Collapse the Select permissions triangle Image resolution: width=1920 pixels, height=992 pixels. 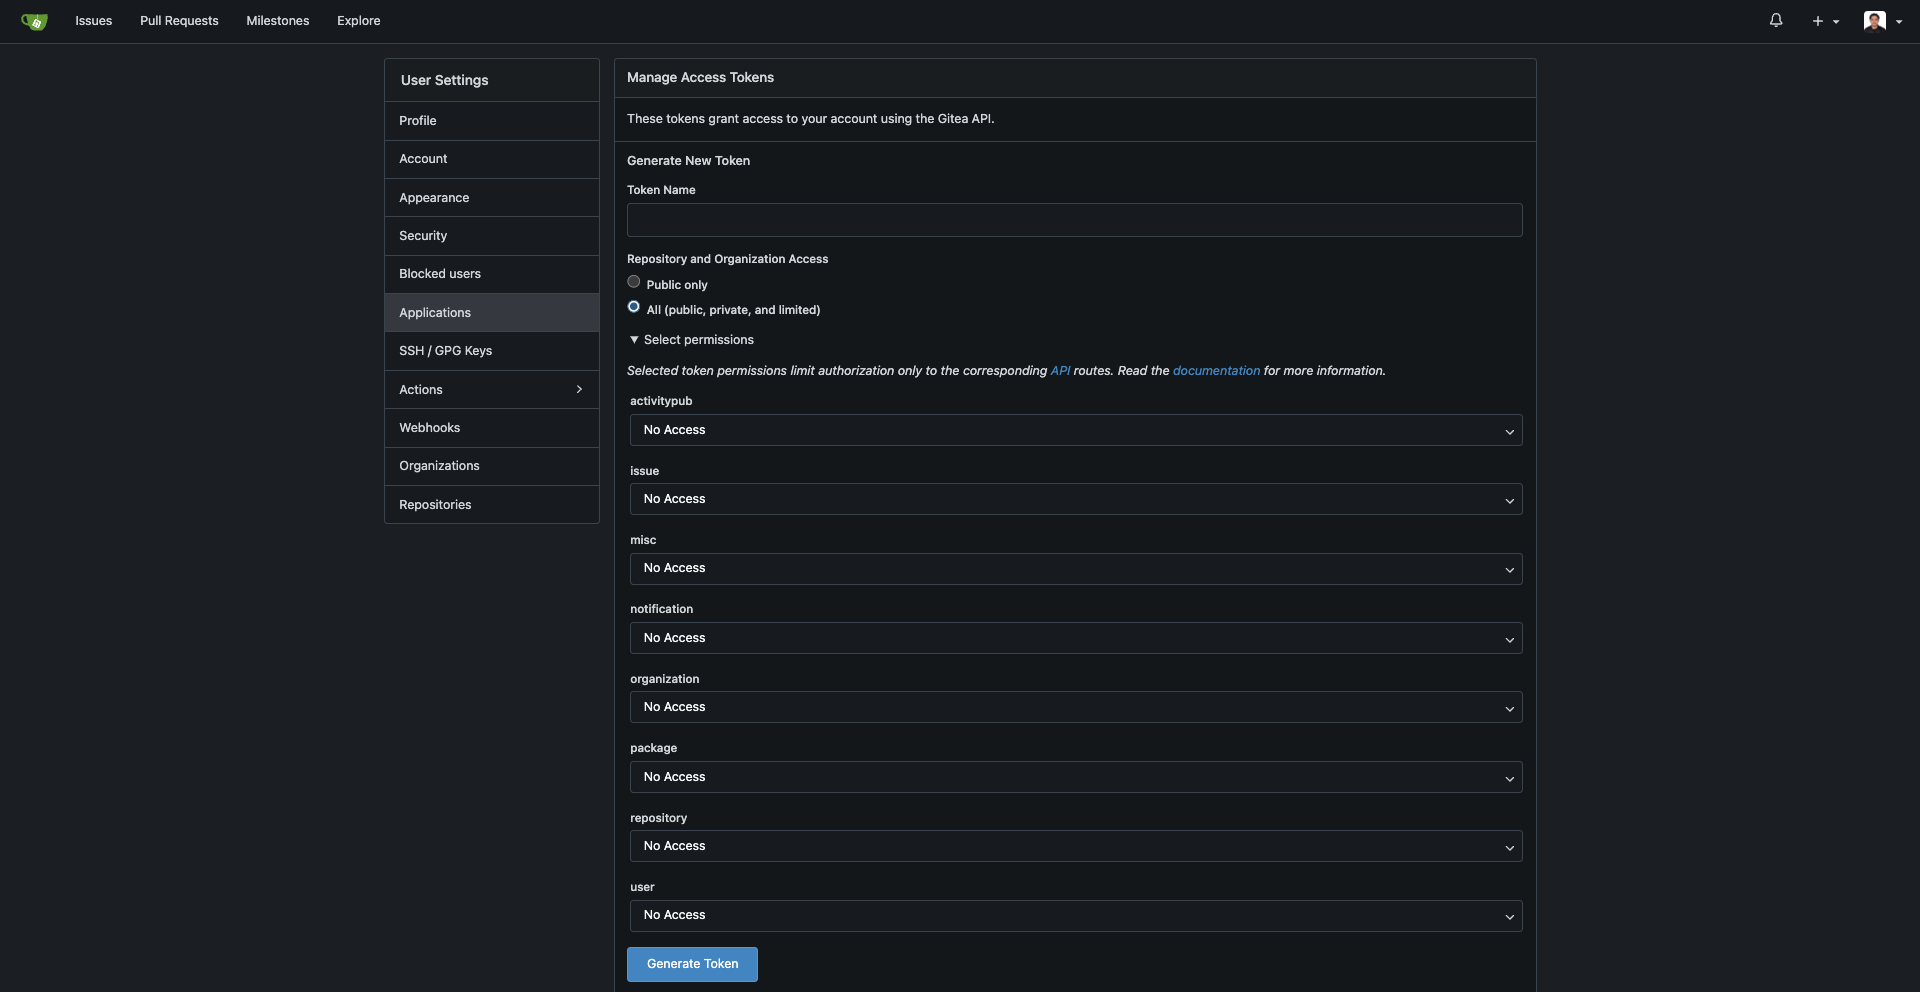[634, 340]
